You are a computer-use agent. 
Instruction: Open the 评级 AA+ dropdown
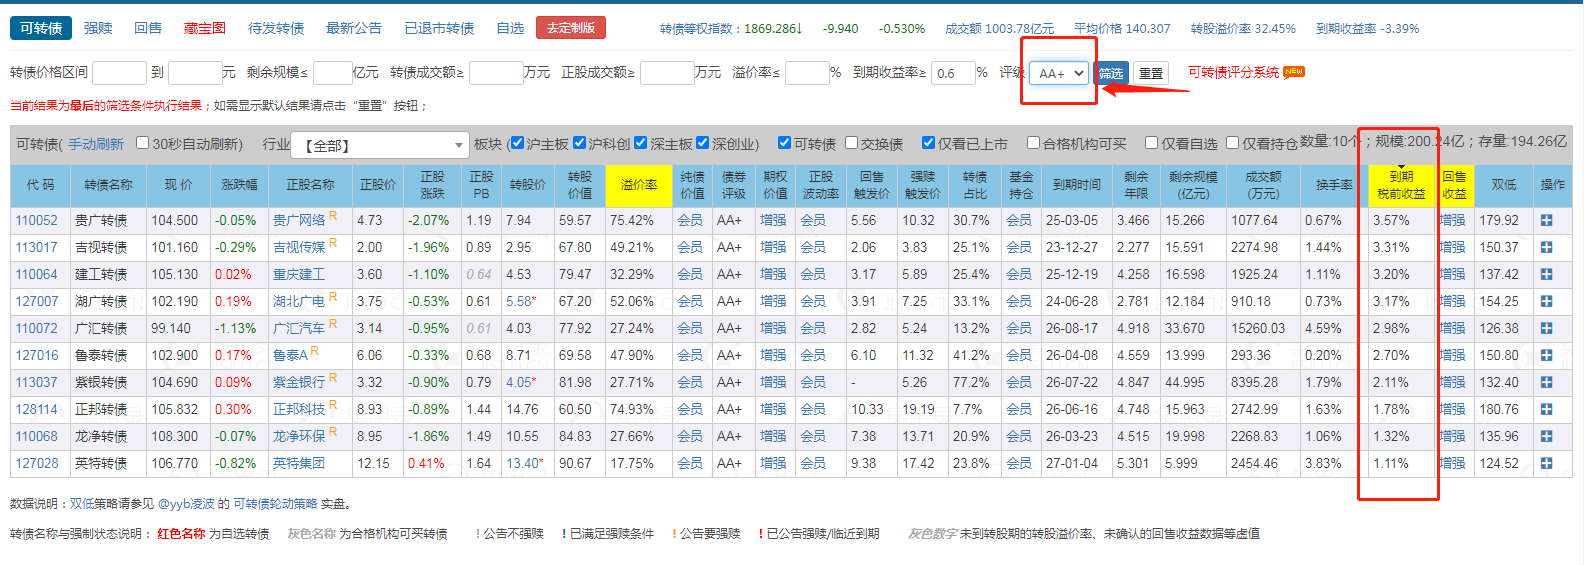pyautogui.click(x=1059, y=73)
